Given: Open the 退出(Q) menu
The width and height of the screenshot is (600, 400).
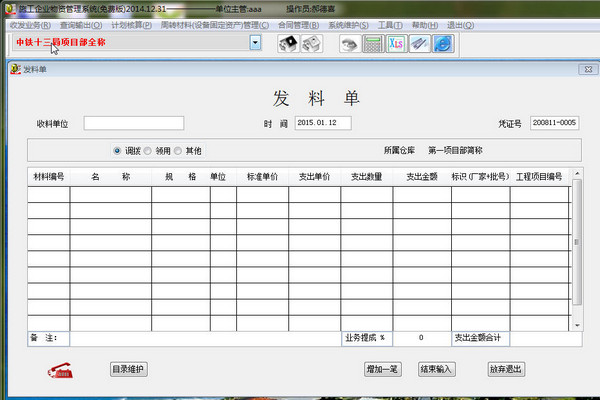Looking at the screenshot, I should click(460, 25).
